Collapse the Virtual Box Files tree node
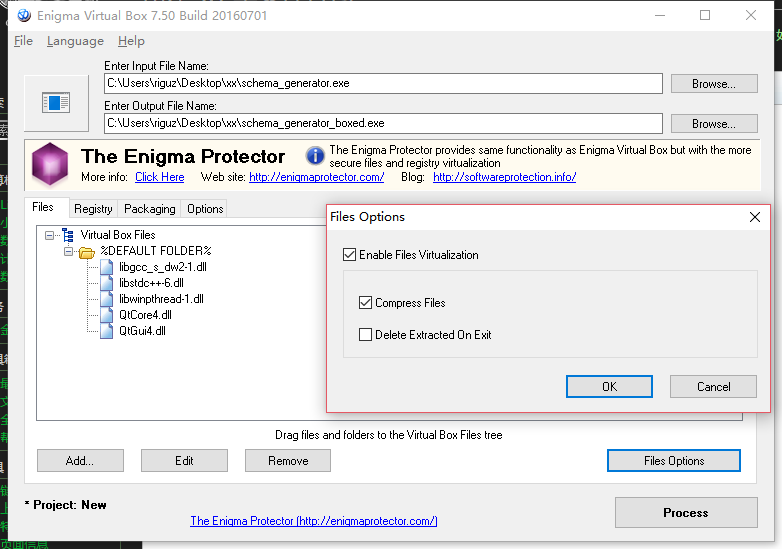Viewport: 782px width, 549px height. point(49,235)
